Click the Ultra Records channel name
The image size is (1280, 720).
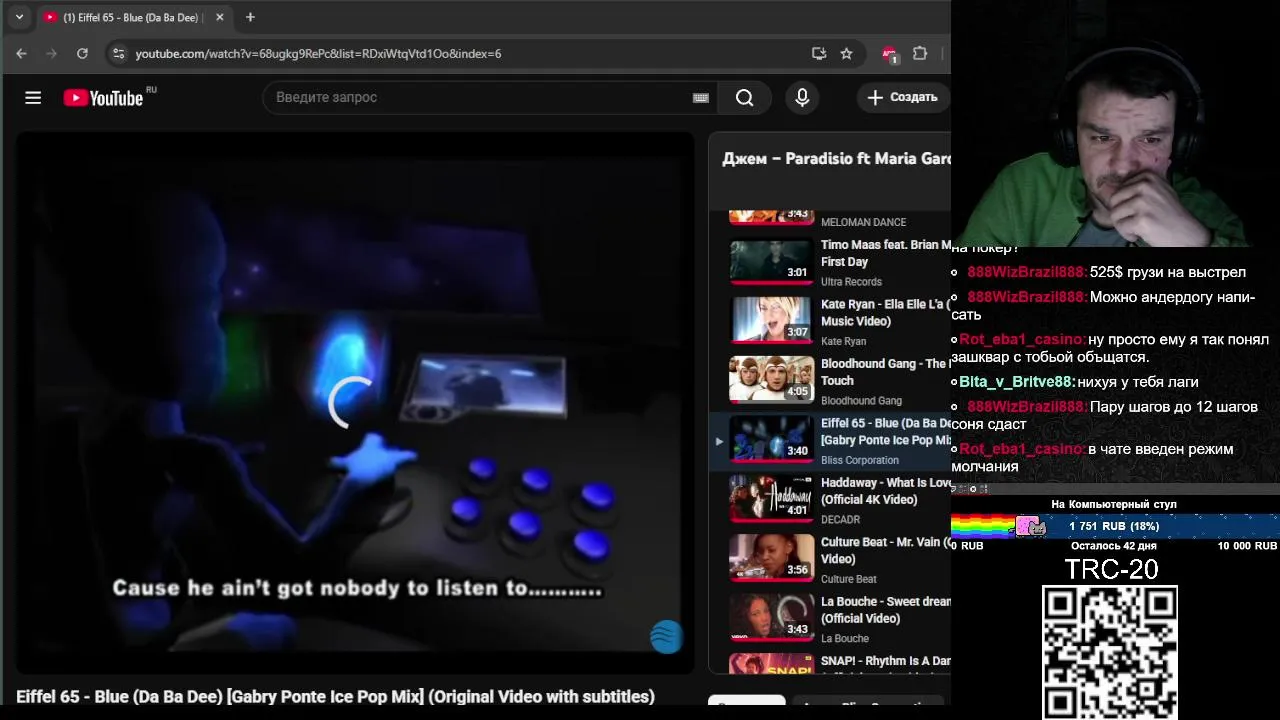[x=851, y=282]
